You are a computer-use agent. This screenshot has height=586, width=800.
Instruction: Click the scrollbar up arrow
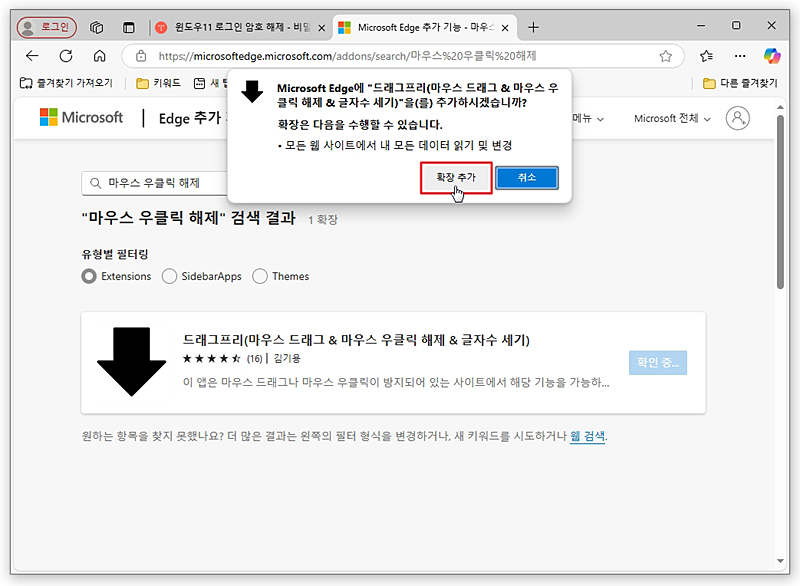[780, 107]
